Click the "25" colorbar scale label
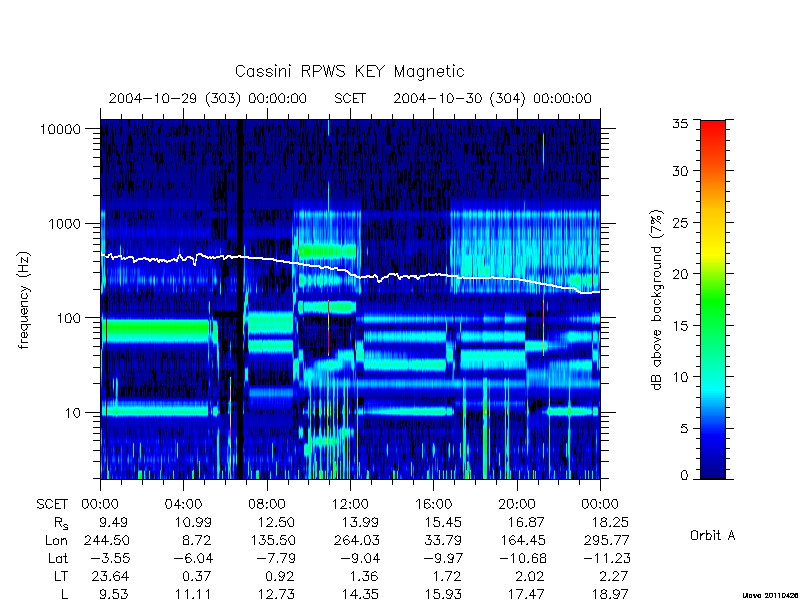The width and height of the screenshot is (800, 600). (680, 223)
